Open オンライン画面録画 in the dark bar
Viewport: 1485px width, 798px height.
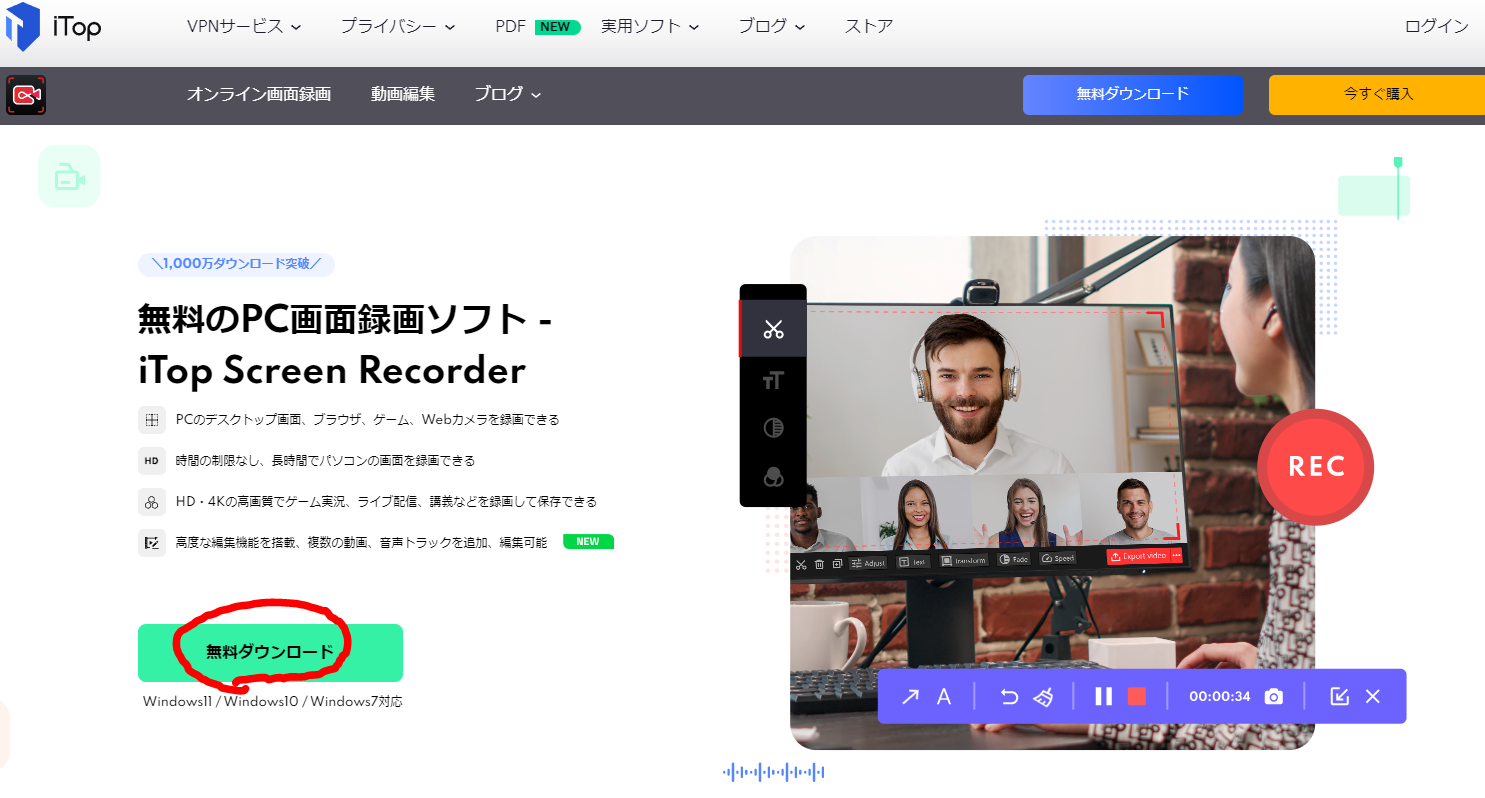click(x=259, y=94)
